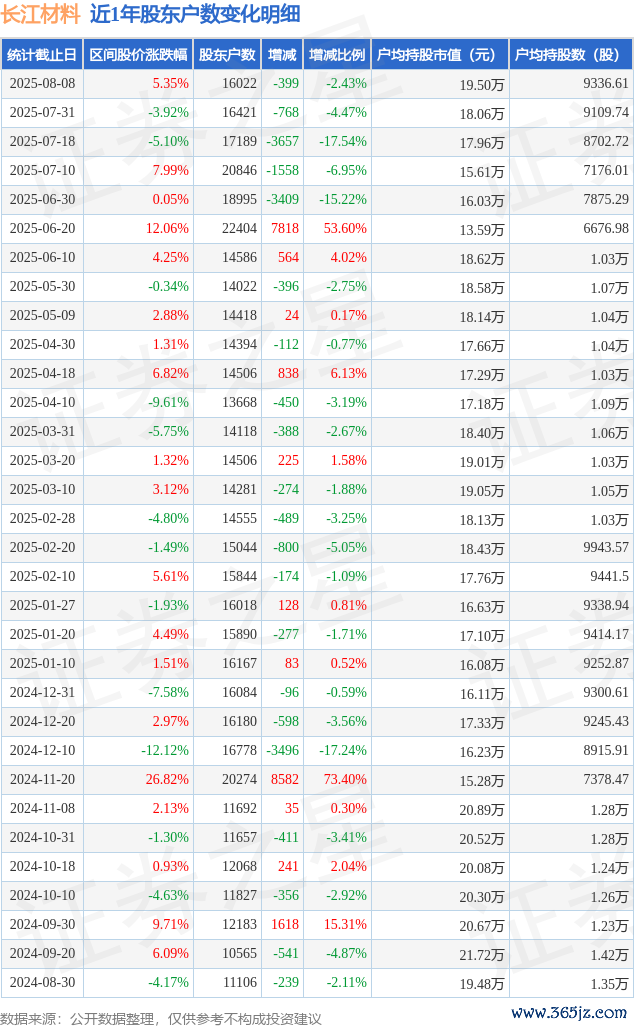The image size is (634, 1028).
Task: Select the date cell 2025-03-31
Action: pyautogui.click(x=43, y=431)
